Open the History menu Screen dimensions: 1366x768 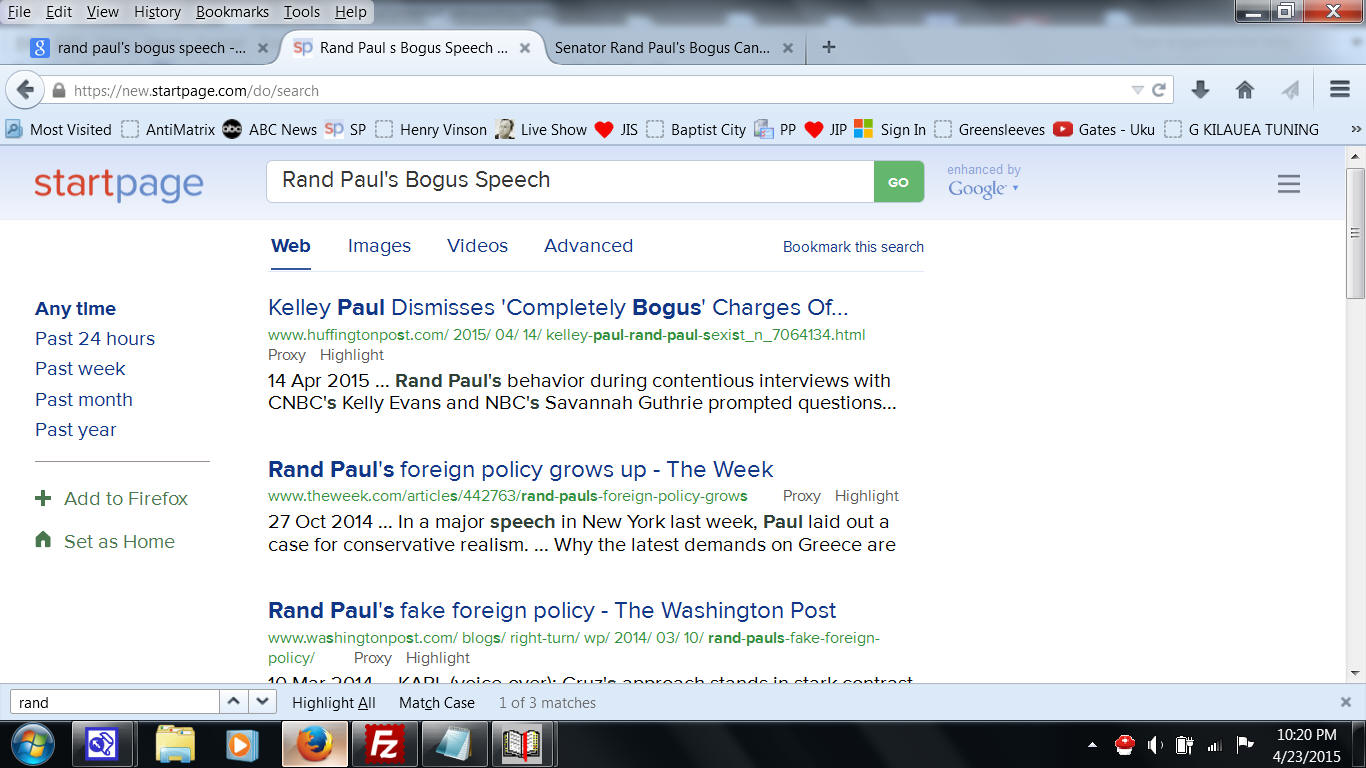(x=157, y=12)
